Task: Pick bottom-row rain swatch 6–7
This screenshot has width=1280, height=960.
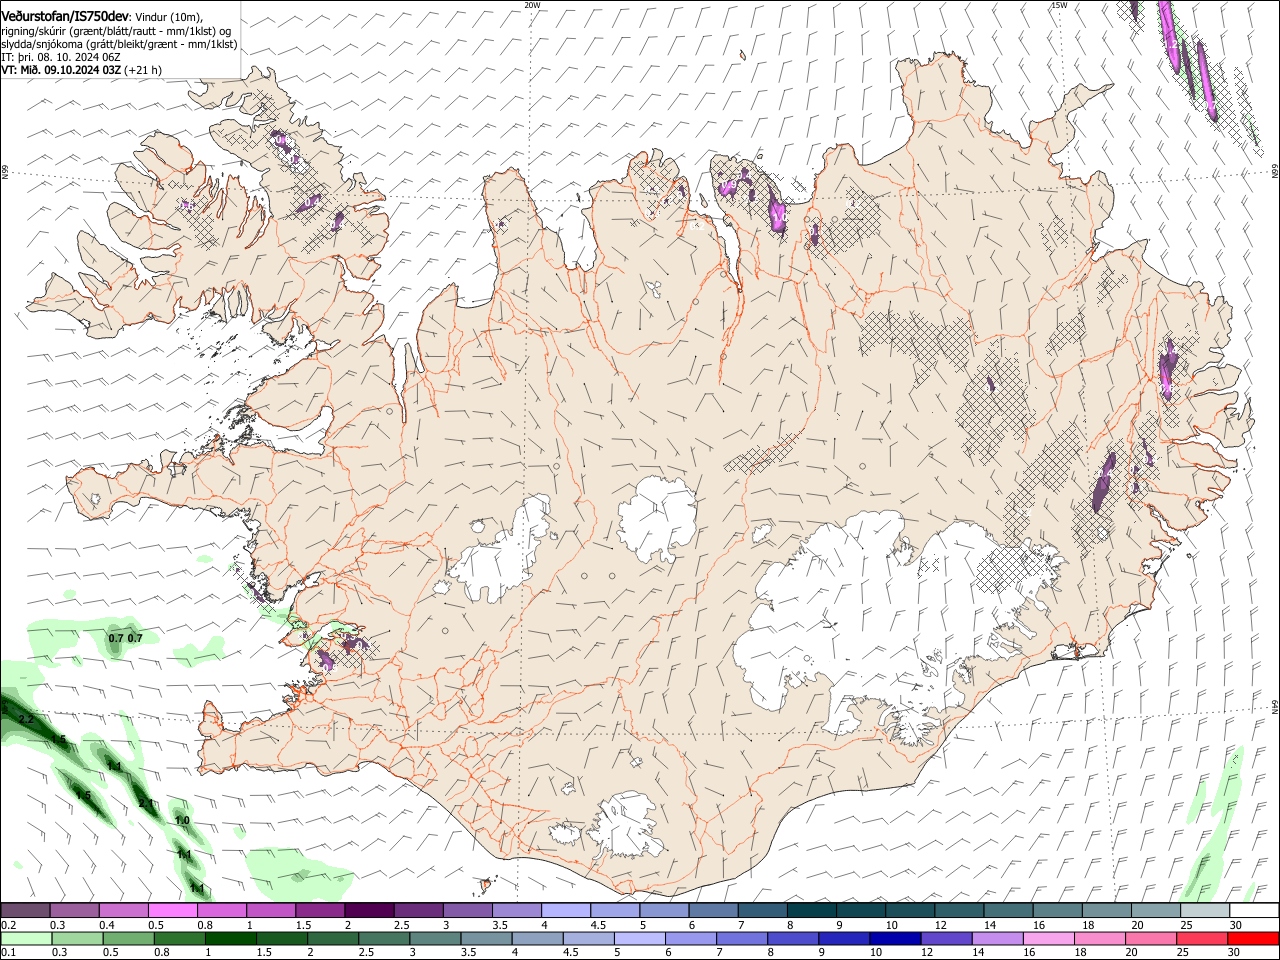Action: coord(691,939)
